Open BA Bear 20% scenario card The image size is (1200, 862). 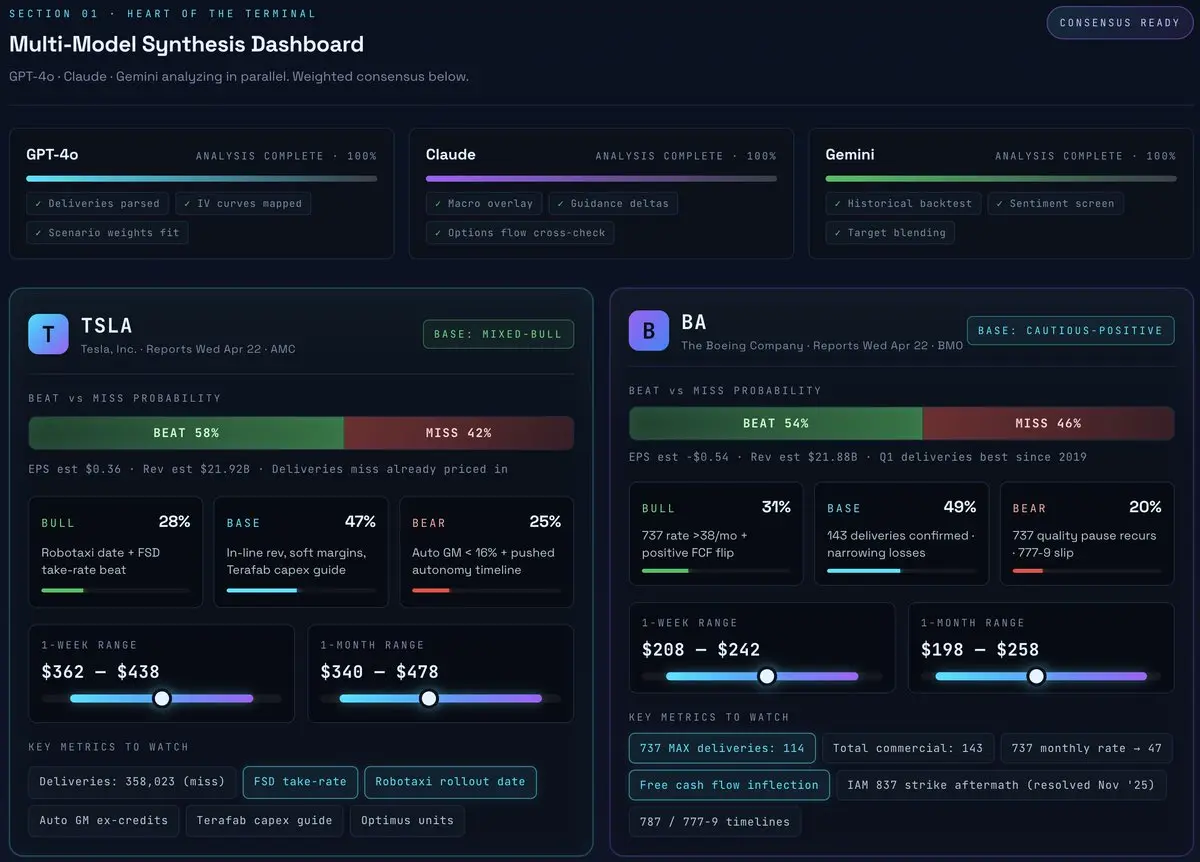click(1087, 534)
